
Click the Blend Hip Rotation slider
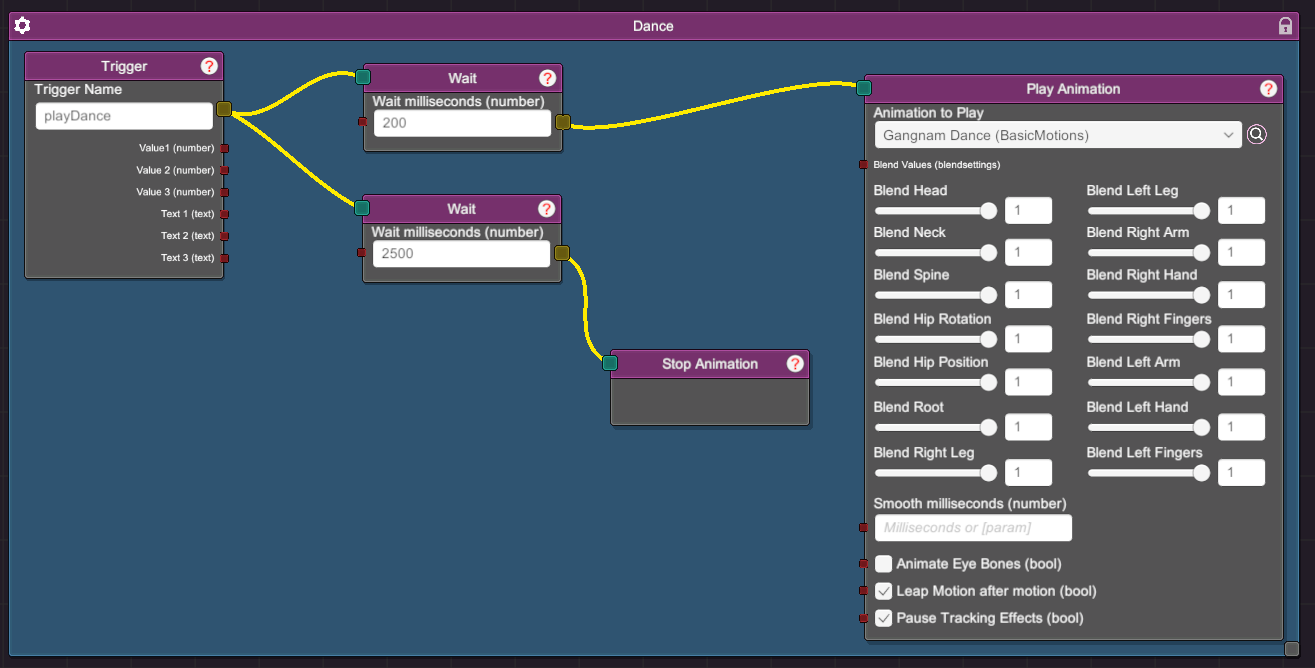pyautogui.click(x=936, y=339)
